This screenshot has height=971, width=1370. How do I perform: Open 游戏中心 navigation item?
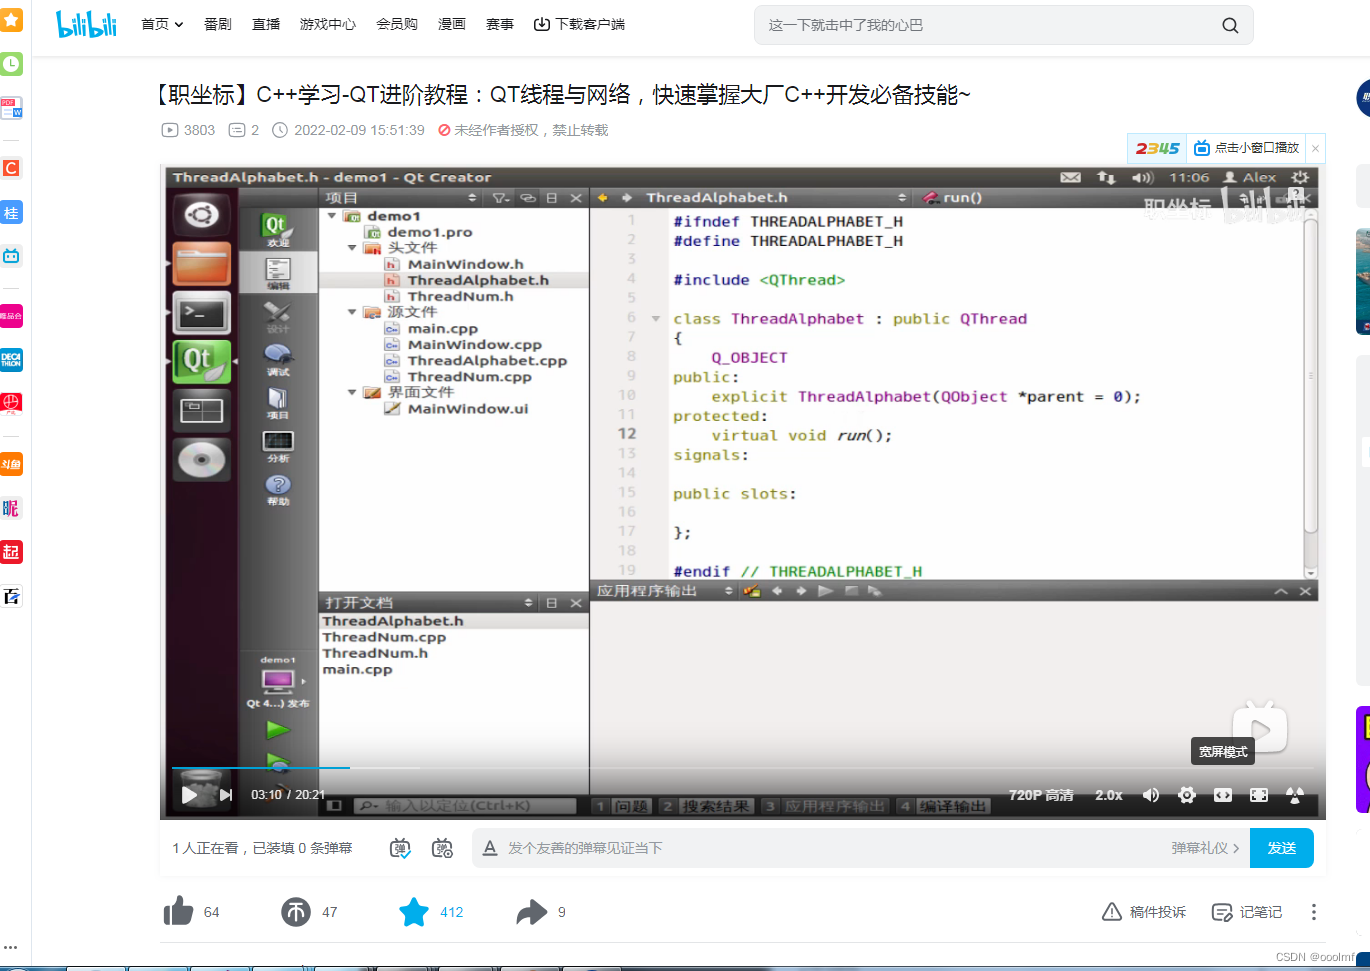(328, 24)
